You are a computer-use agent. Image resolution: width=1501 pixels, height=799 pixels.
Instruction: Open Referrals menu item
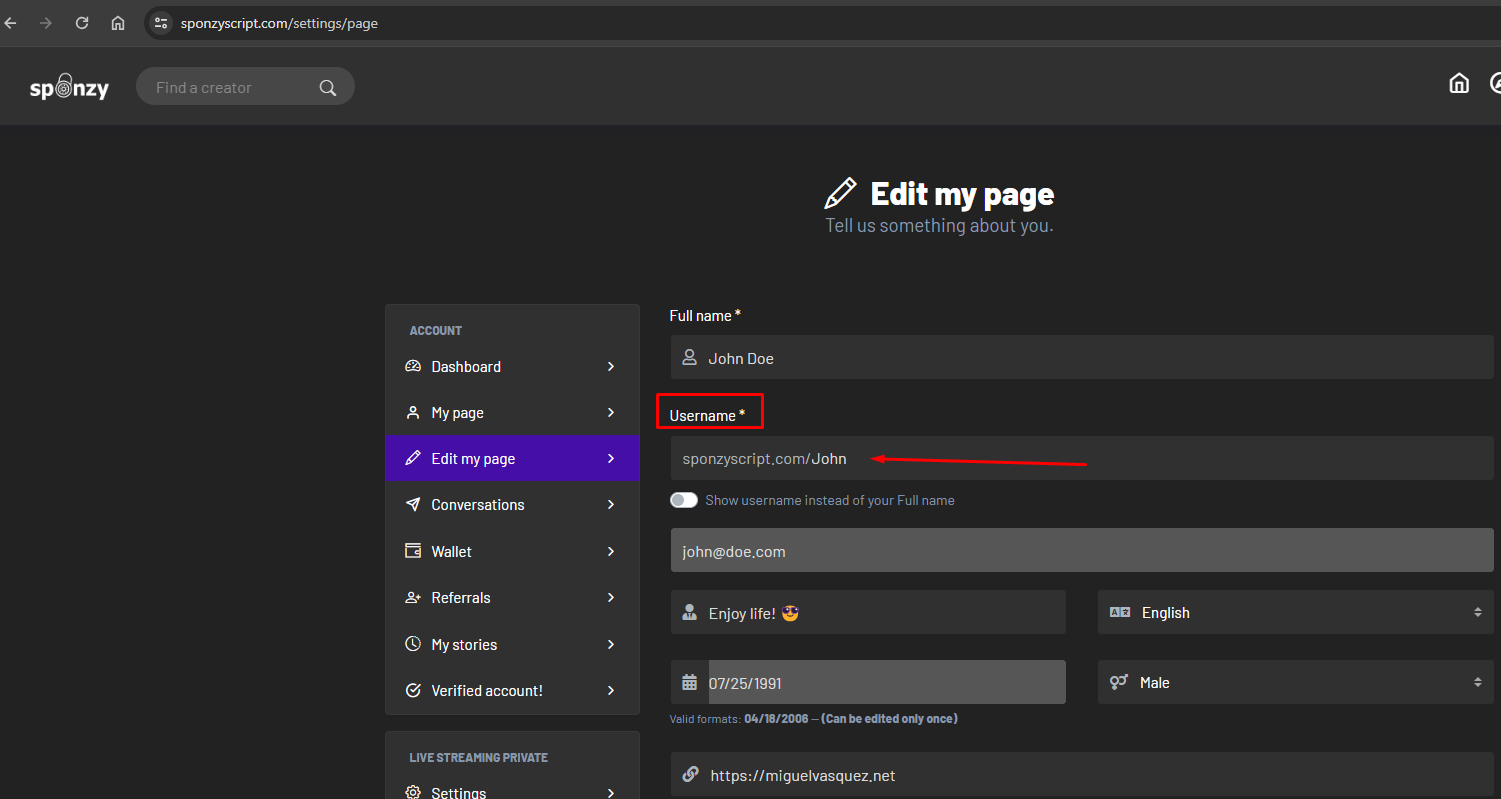click(512, 597)
